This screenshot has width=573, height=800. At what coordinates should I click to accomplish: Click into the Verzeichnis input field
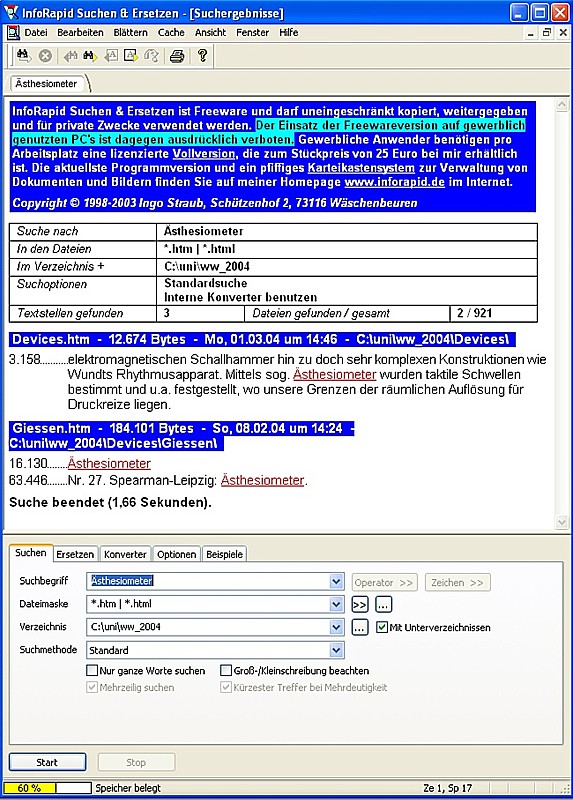coord(208,627)
